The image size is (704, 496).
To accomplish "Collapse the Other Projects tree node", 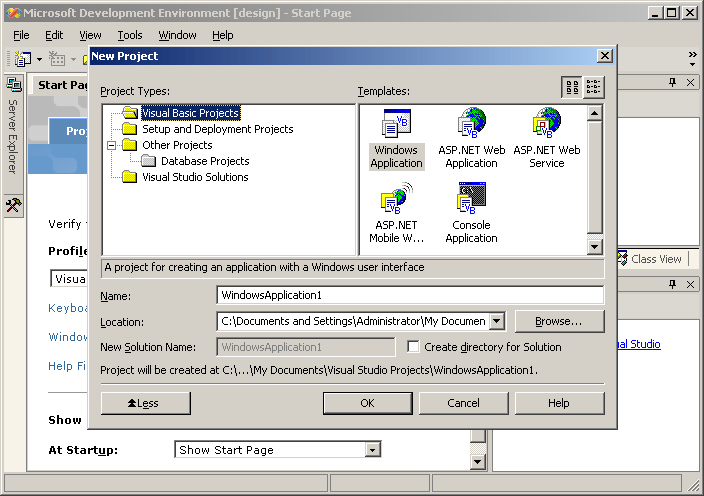I will coord(111,145).
